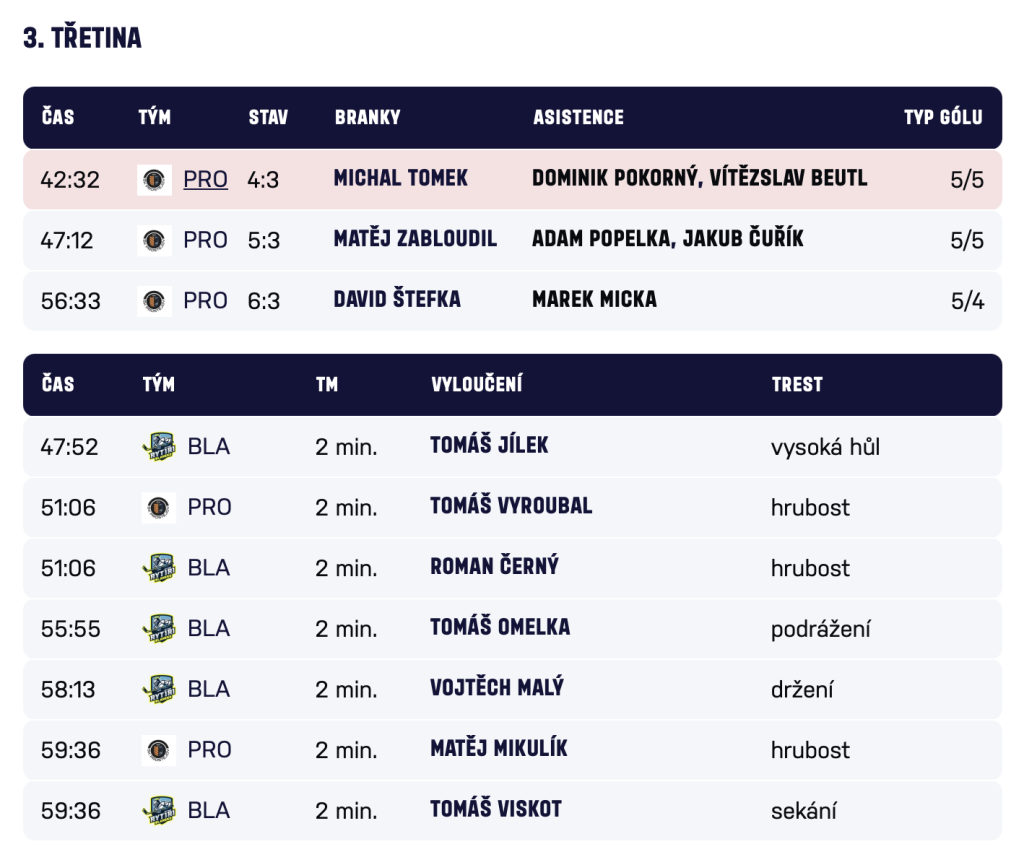Open the underlined PRO team link at 42:32
1024x852 pixels.
(205, 180)
